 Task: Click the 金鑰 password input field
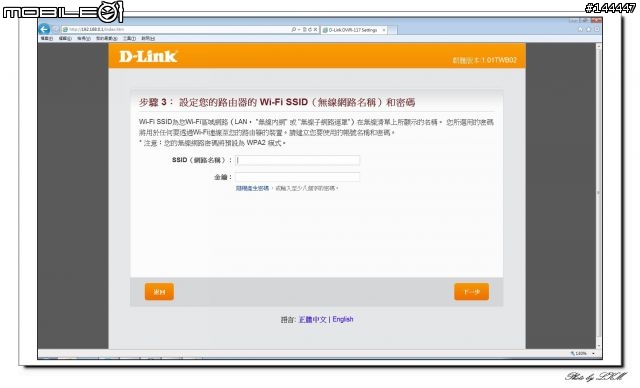tap(298, 177)
